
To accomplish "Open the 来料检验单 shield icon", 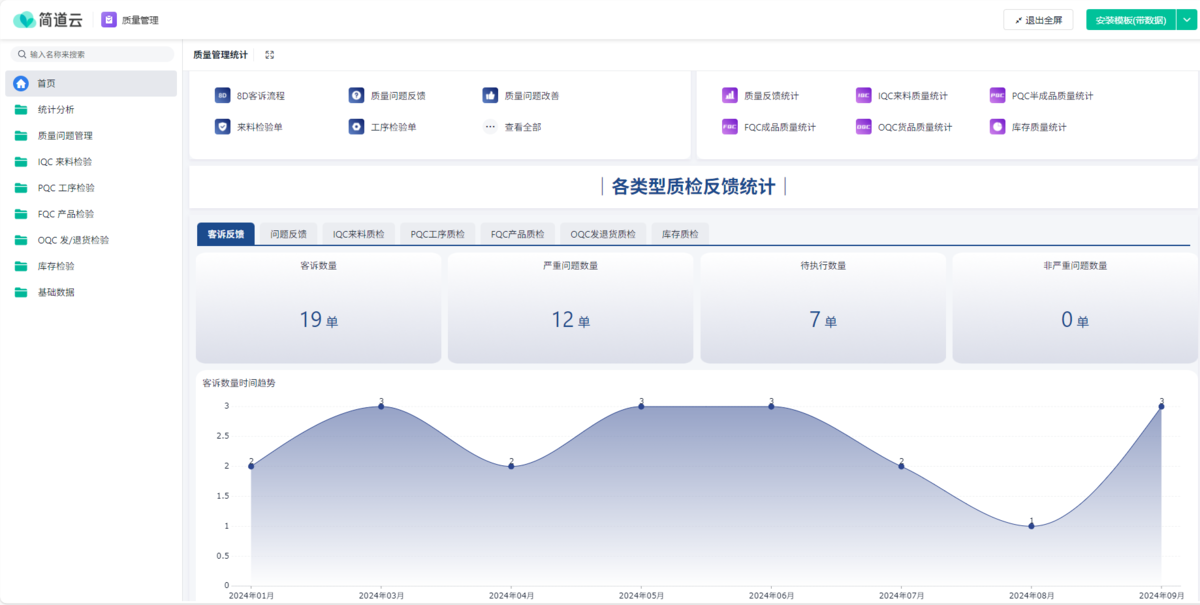I will (223, 127).
